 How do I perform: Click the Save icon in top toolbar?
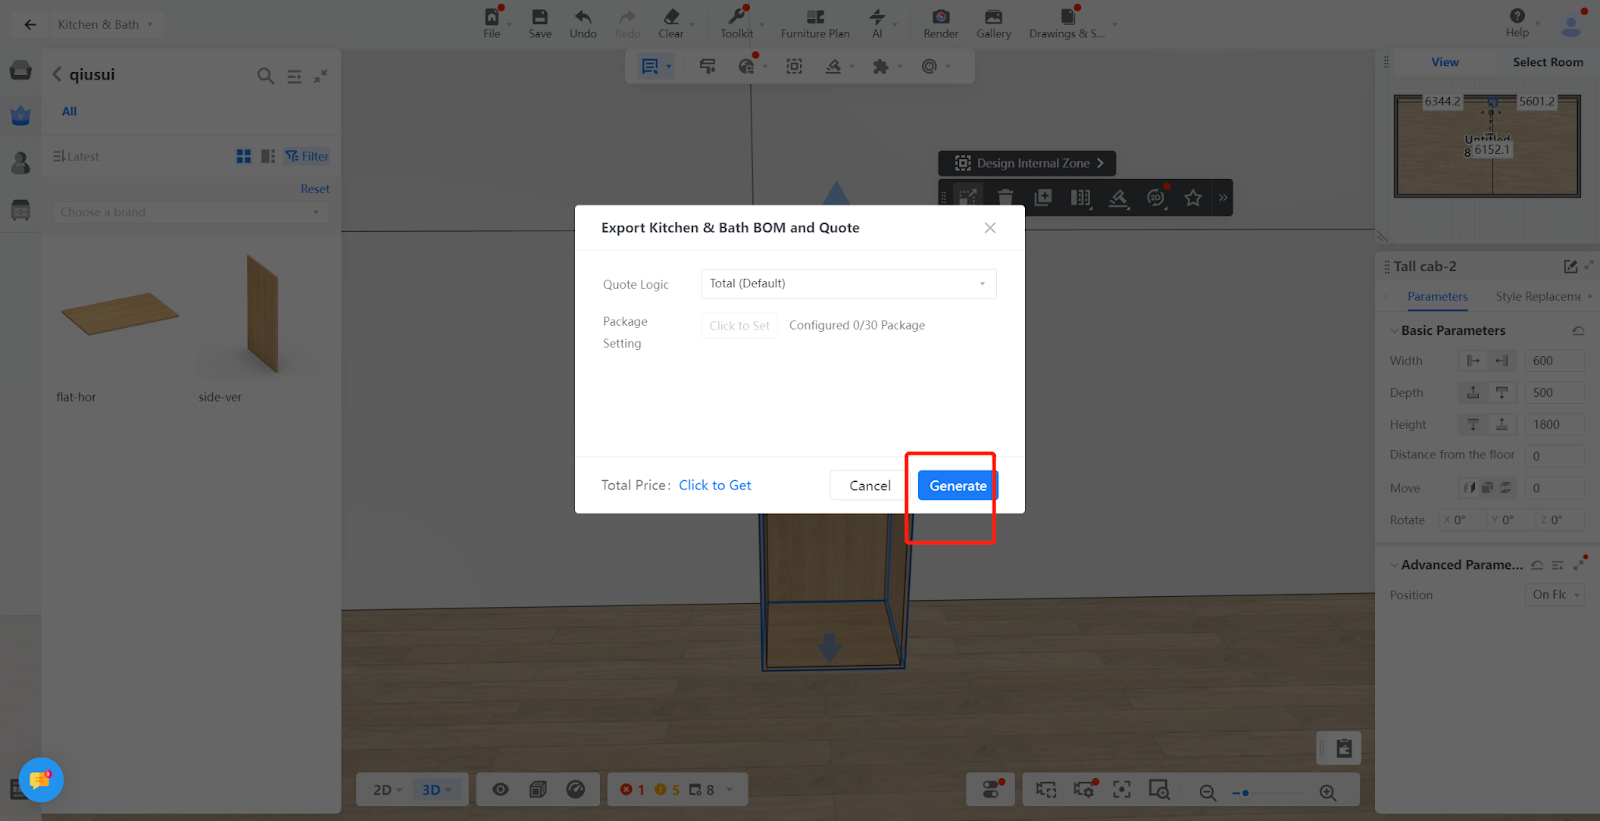click(539, 23)
